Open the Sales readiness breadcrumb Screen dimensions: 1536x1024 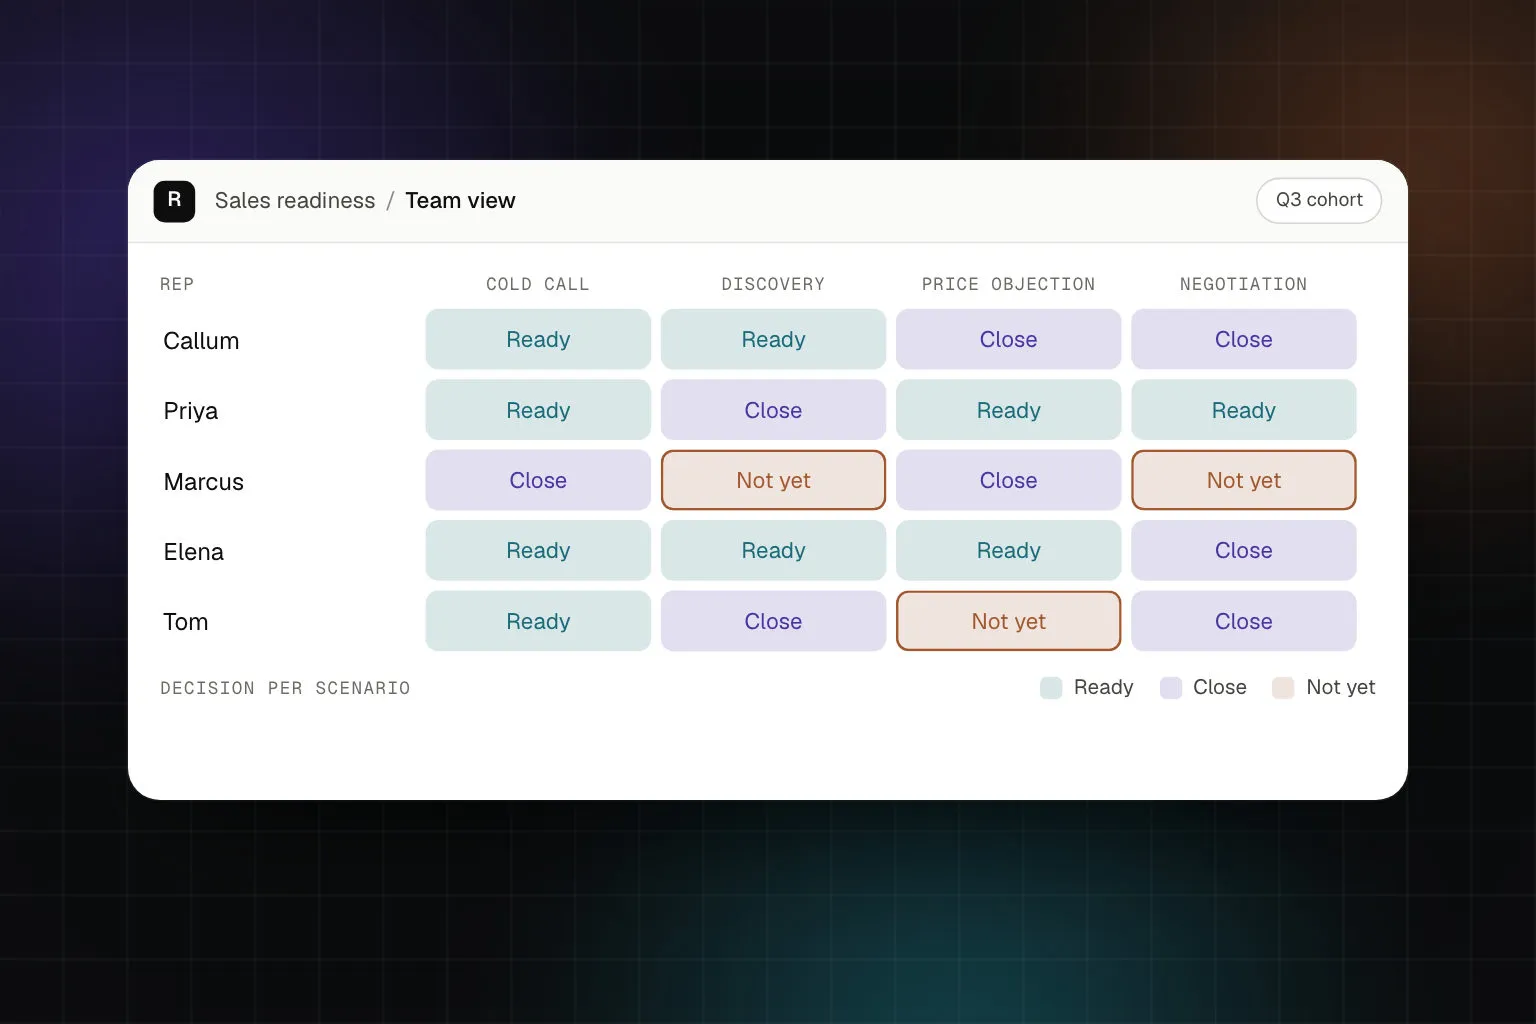click(295, 201)
